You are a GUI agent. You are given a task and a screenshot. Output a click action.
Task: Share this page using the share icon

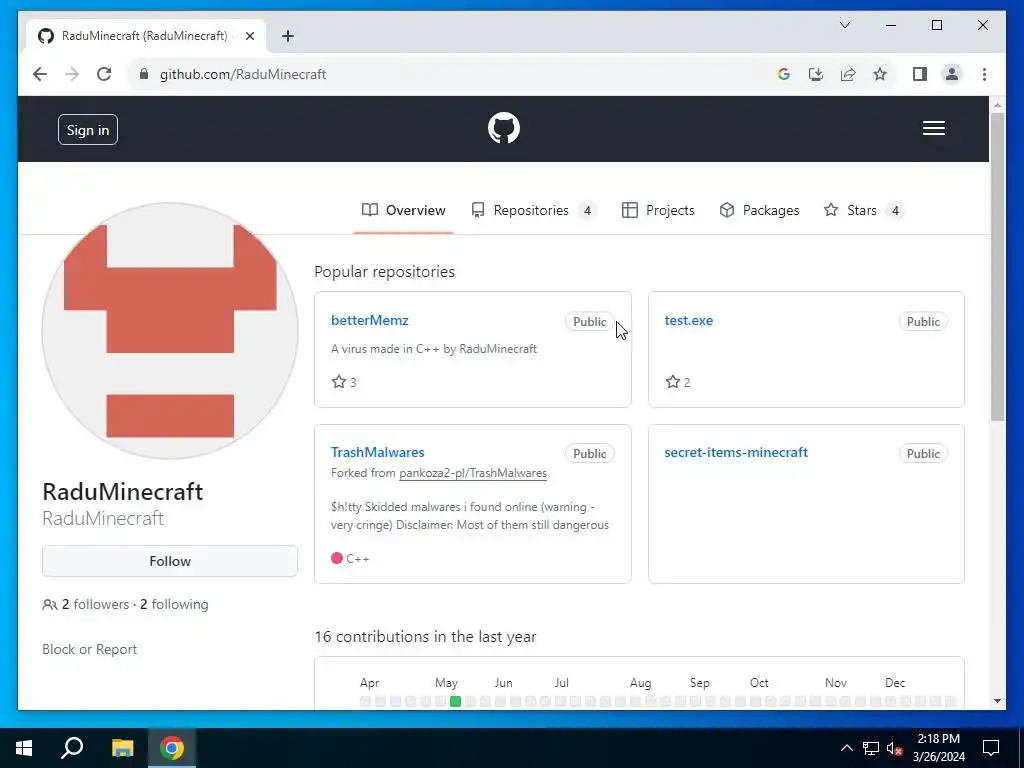(848, 74)
